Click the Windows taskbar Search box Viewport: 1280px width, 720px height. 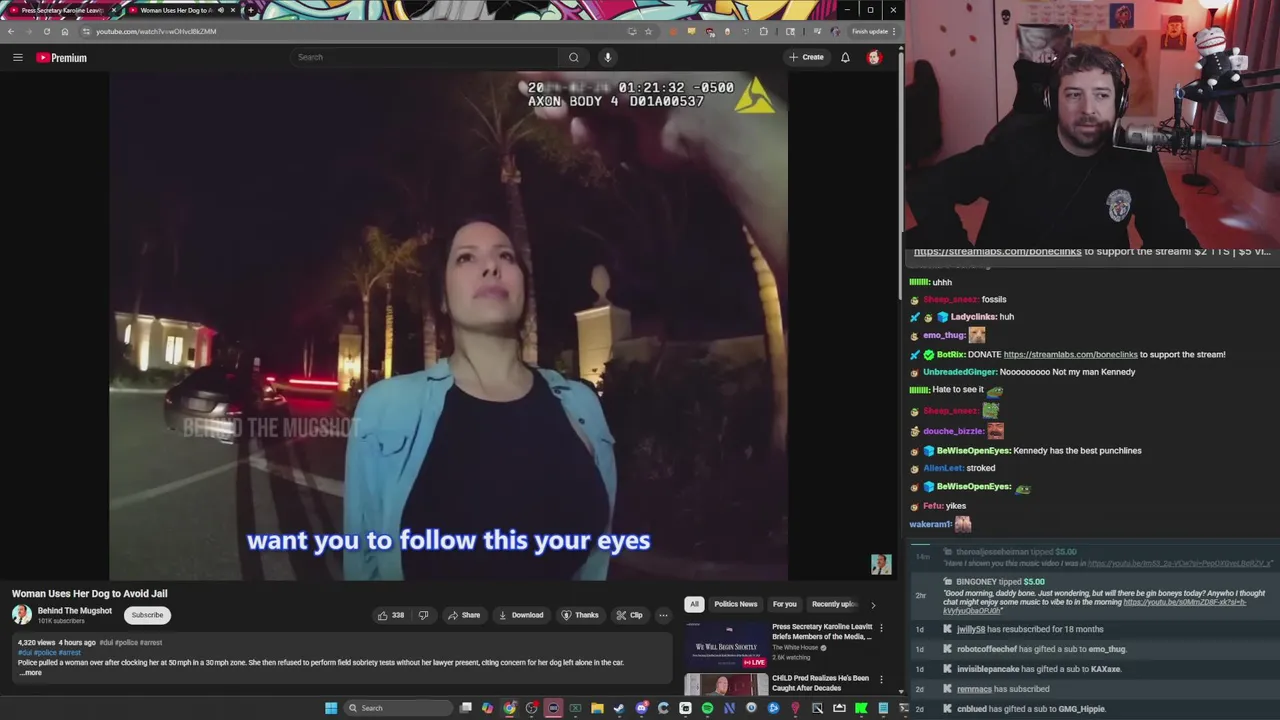(x=398, y=708)
